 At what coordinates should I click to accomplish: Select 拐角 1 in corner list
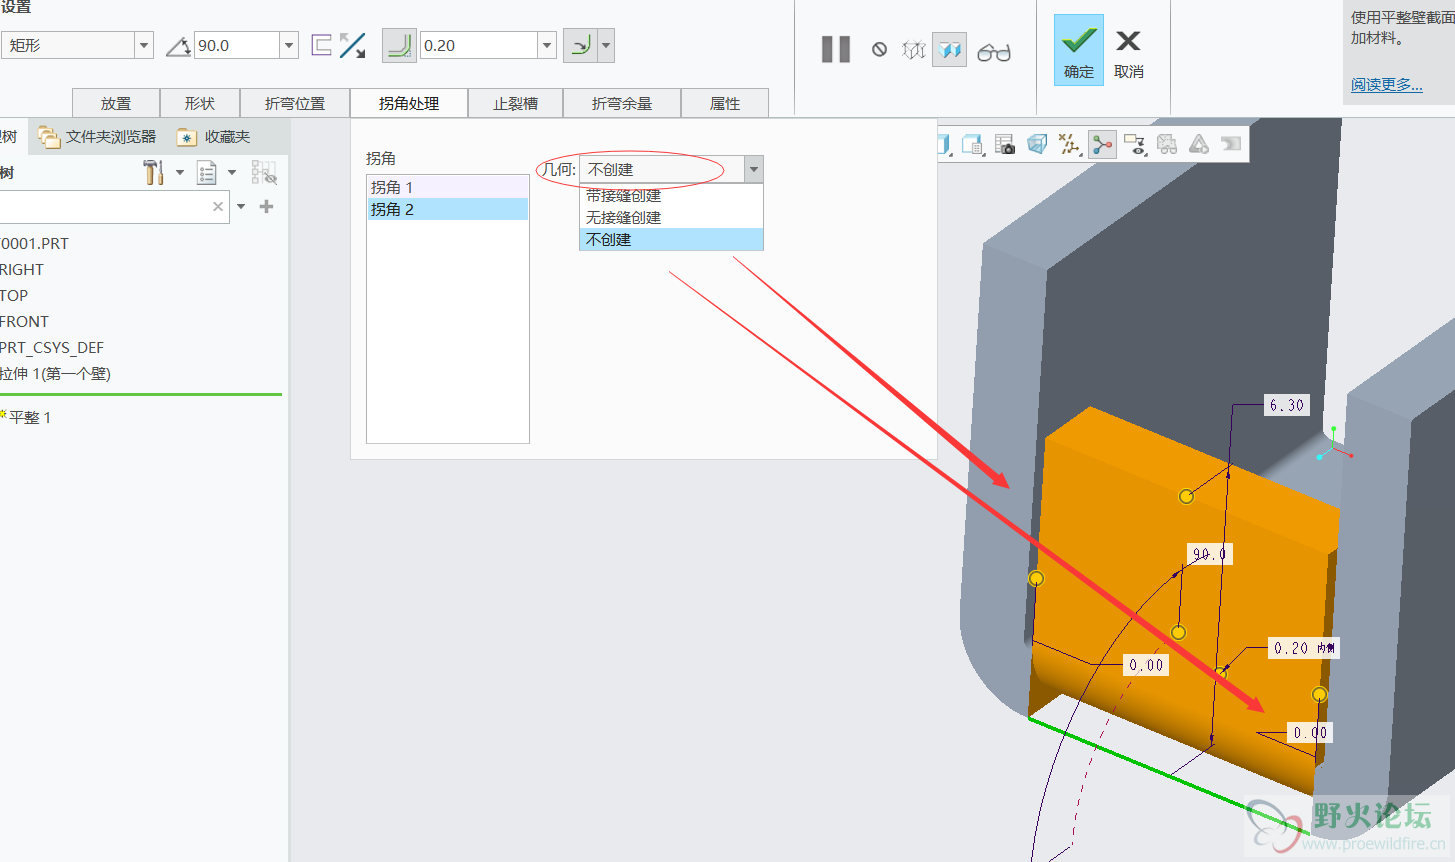pos(447,187)
